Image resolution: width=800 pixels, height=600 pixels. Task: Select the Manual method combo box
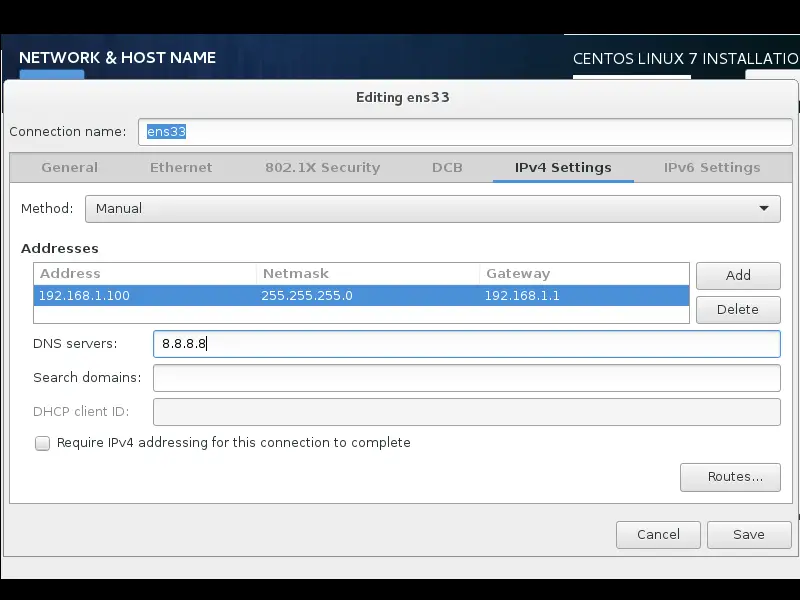(x=433, y=209)
